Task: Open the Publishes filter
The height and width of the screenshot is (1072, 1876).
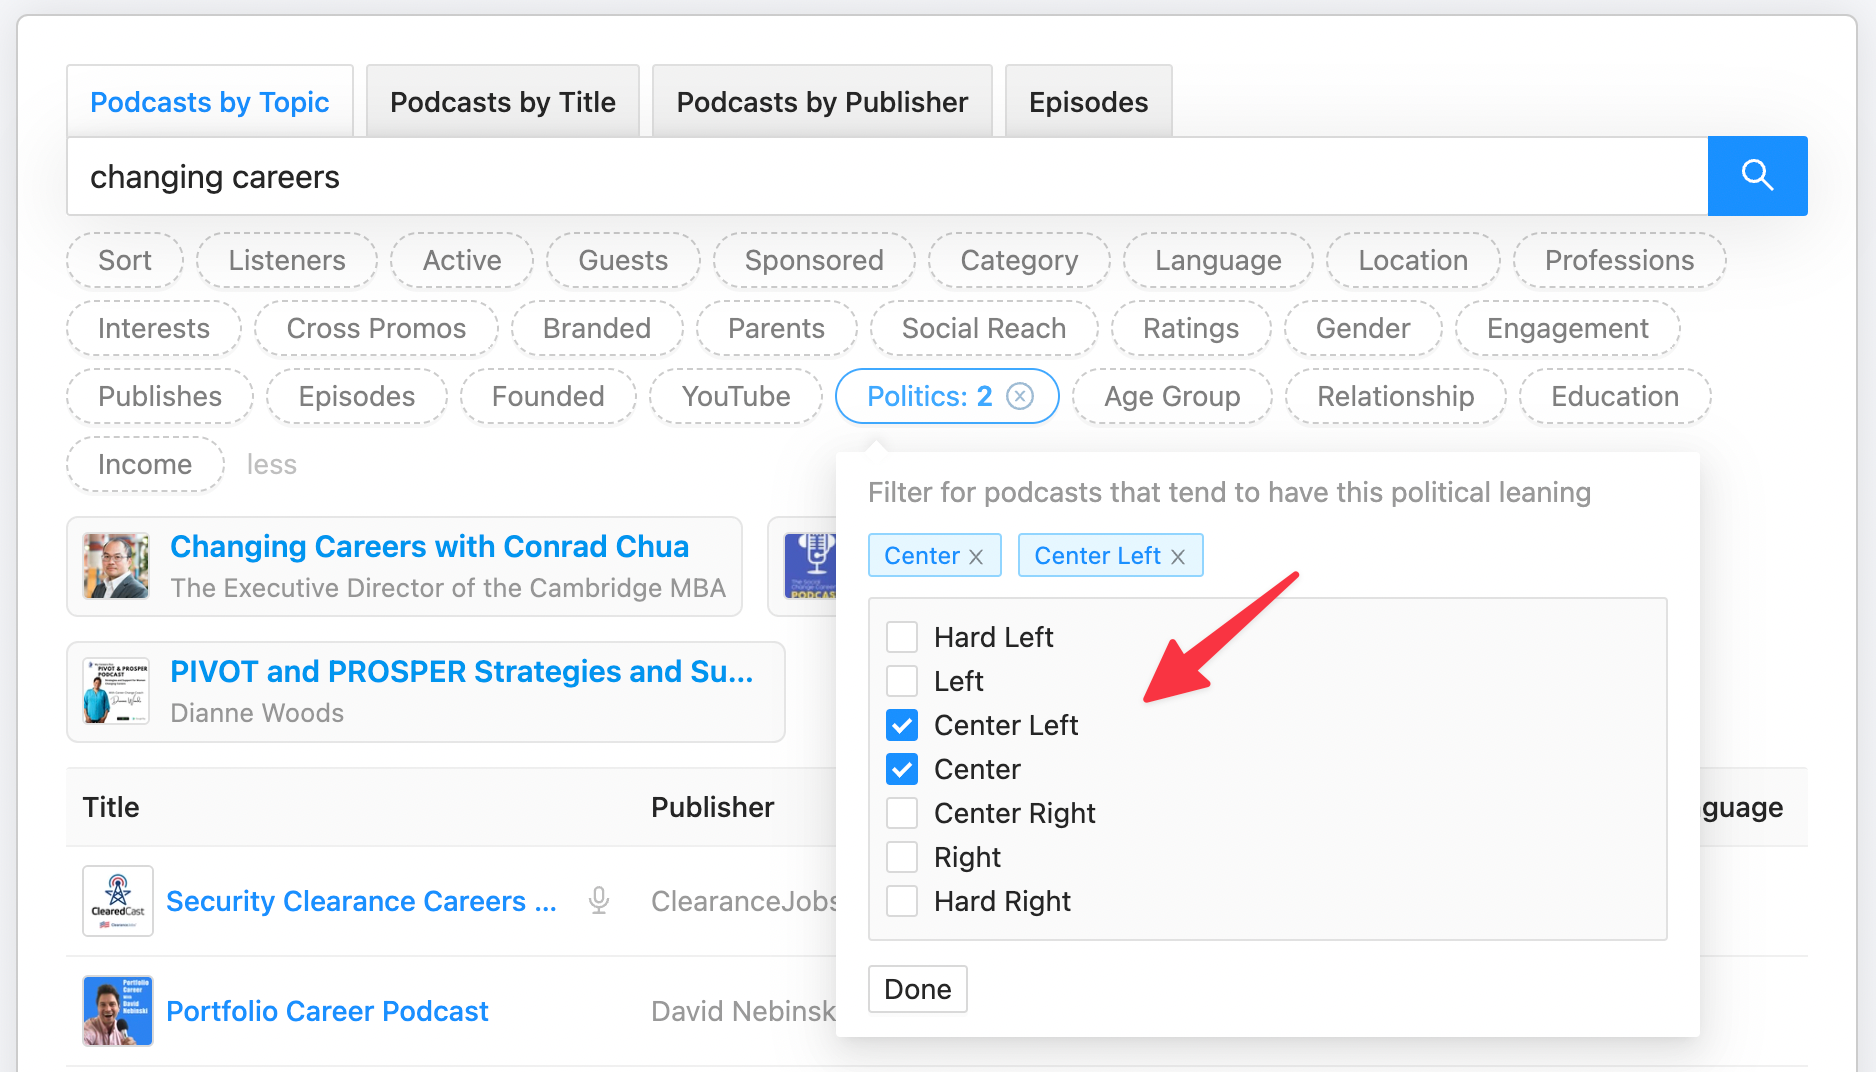Action: pos(160,396)
